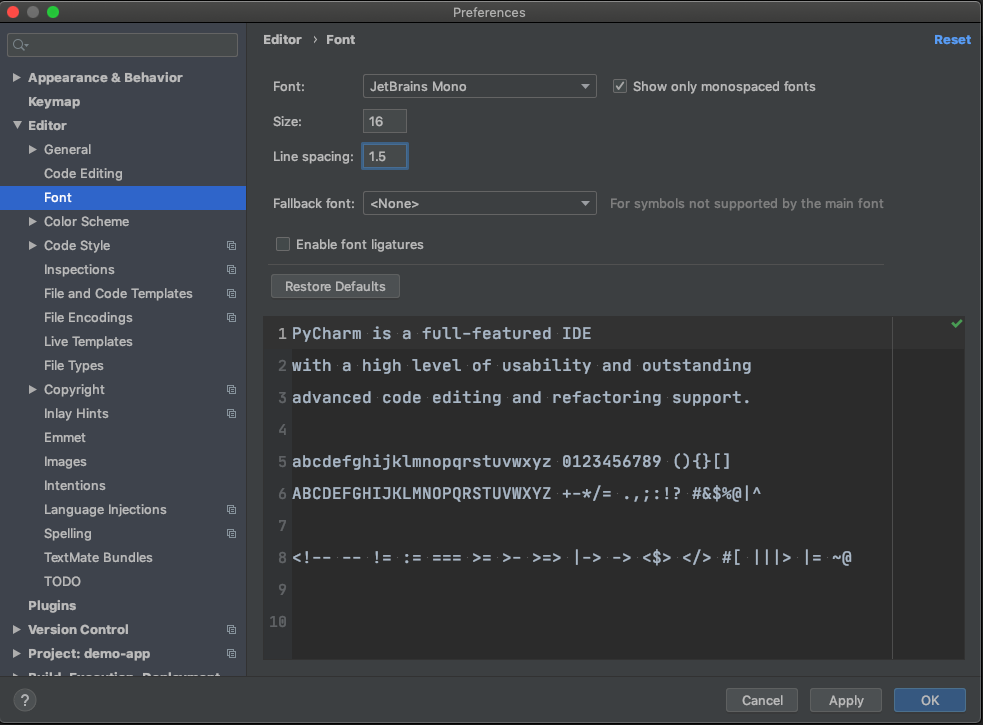Click the magnifier icon in the search field

(20, 44)
